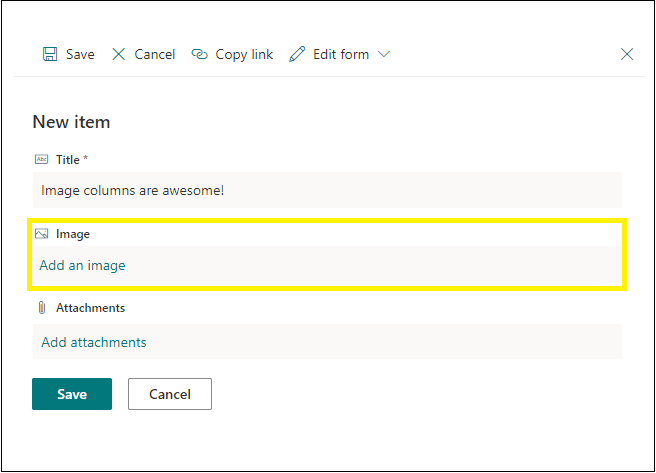The image size is (656, 473).
Task: Click the paperclip icon beside Attachments
Action: [x=41, y=308]
